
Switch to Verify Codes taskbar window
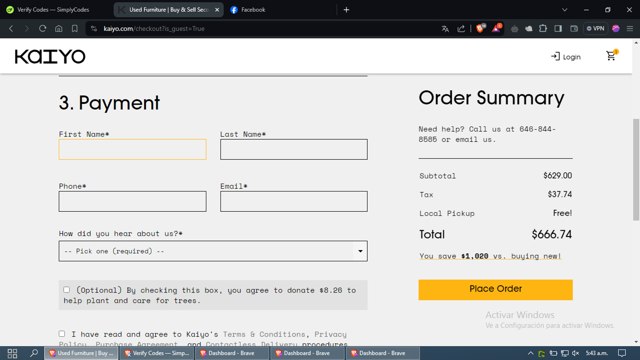point(157,353)
